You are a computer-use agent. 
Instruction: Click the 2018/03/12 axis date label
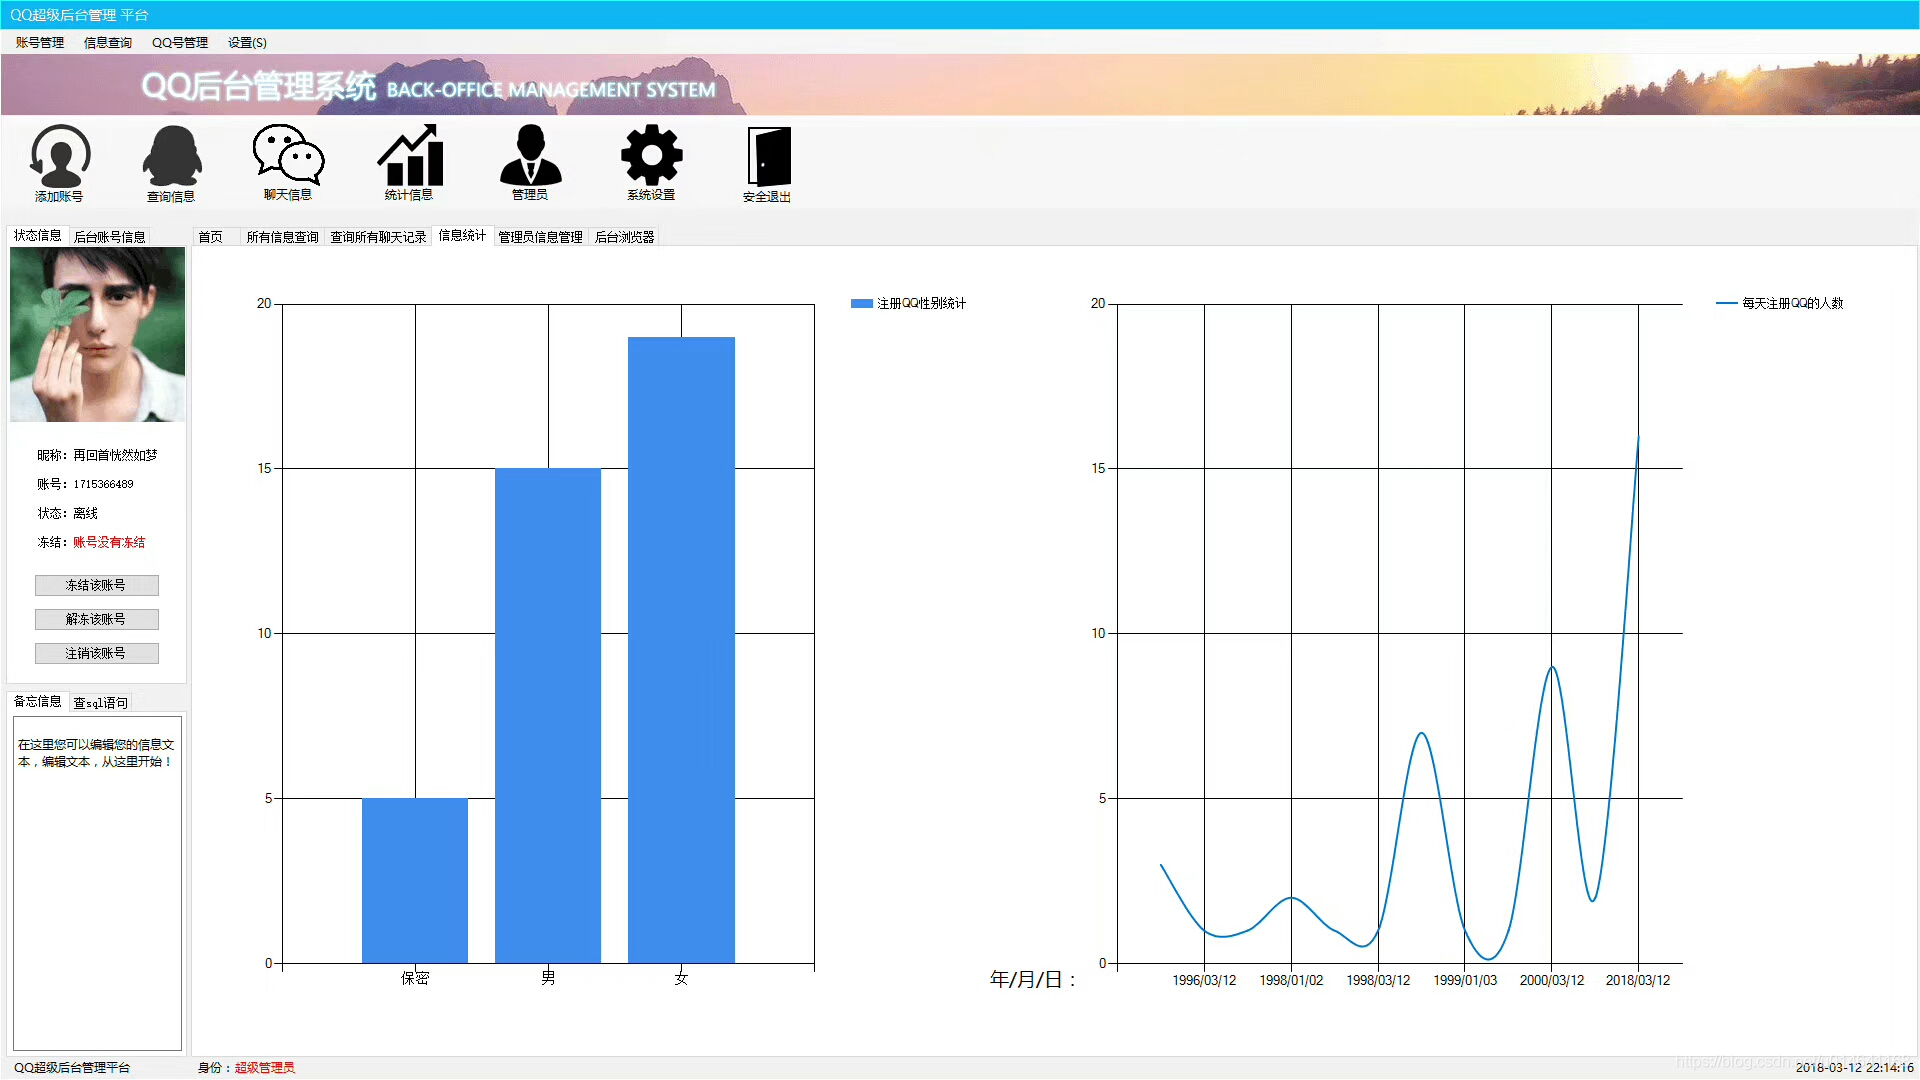1638,980
